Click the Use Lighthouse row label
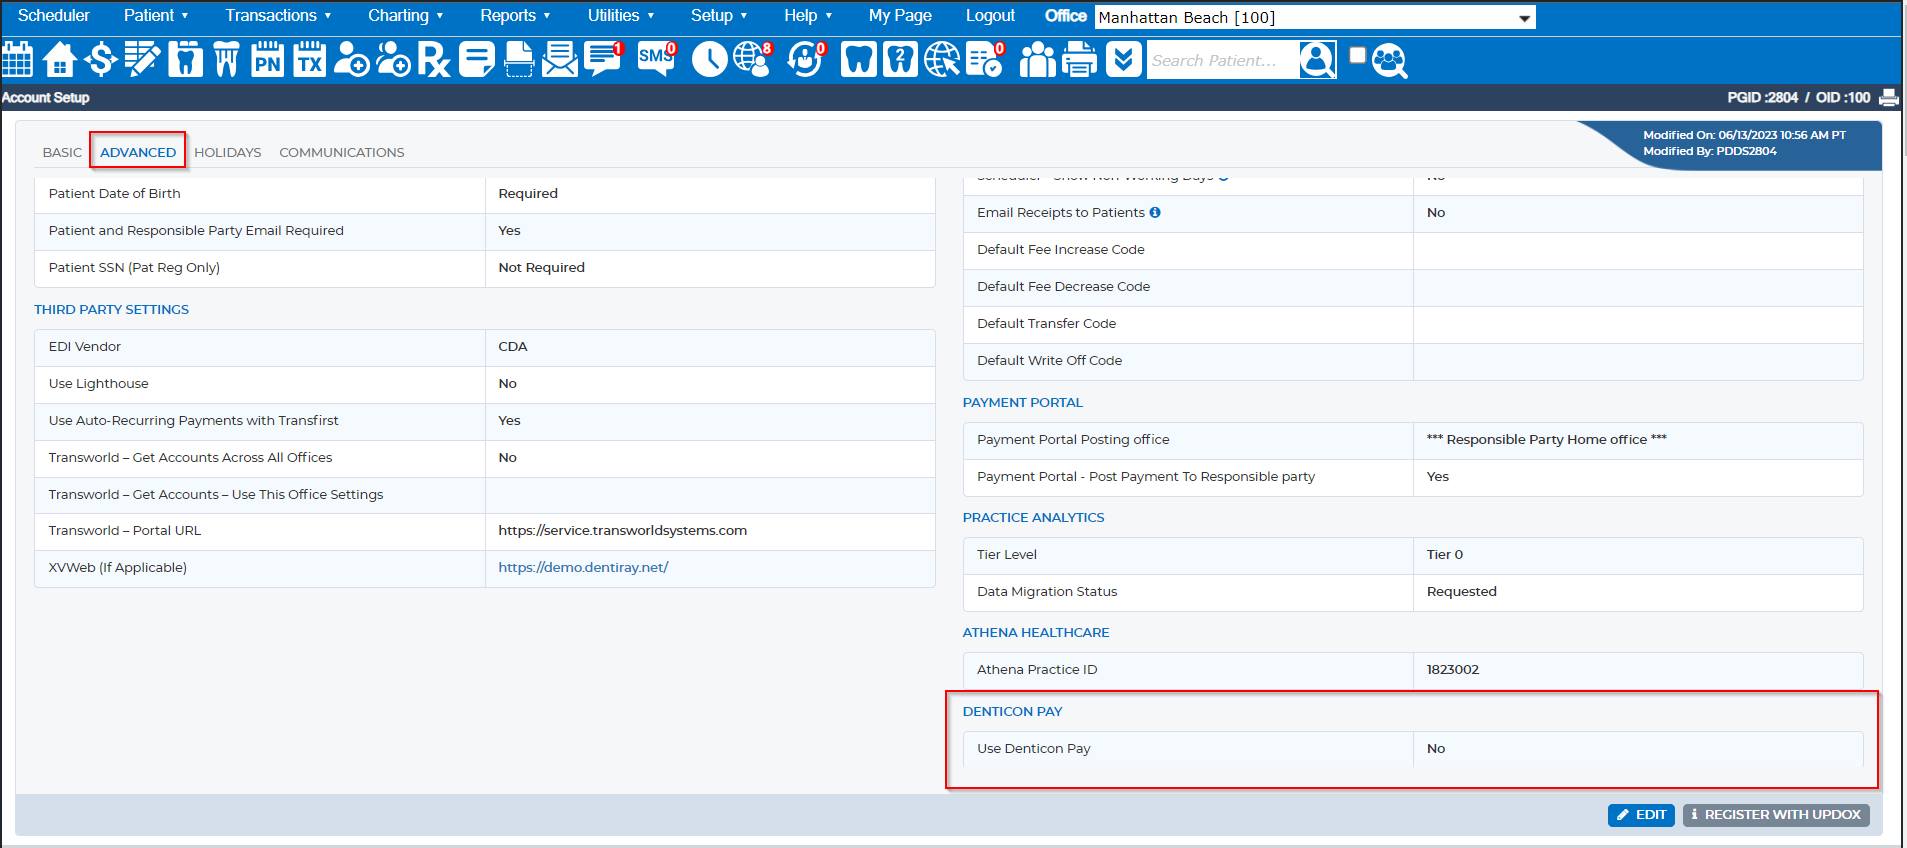This screenshot has width=1907, height=848. [x=98, y=384]
